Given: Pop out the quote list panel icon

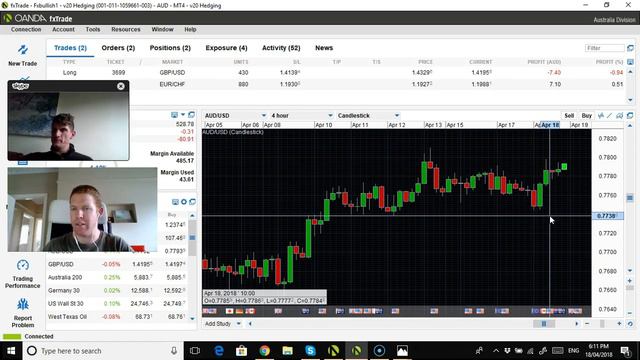Looking at the screenshot, I should (x=192, y=202).
